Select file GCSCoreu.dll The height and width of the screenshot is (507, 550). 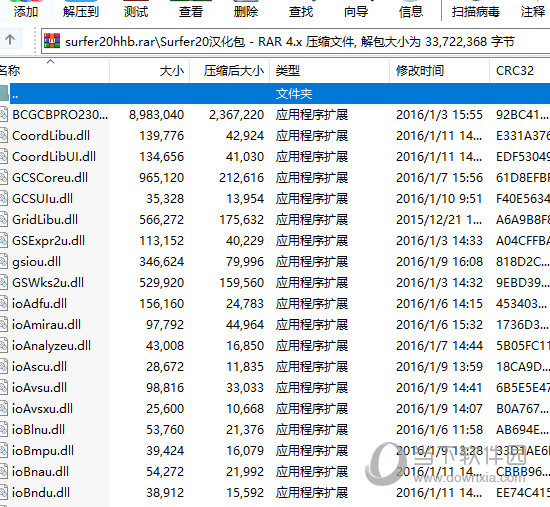pos(50,178)
